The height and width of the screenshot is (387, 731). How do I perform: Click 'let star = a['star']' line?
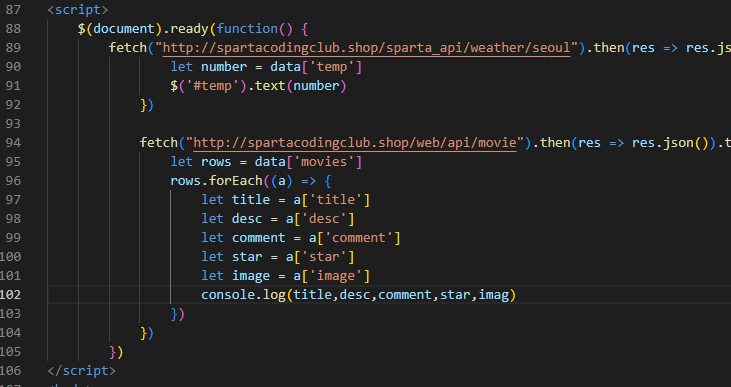coord(278,257)
